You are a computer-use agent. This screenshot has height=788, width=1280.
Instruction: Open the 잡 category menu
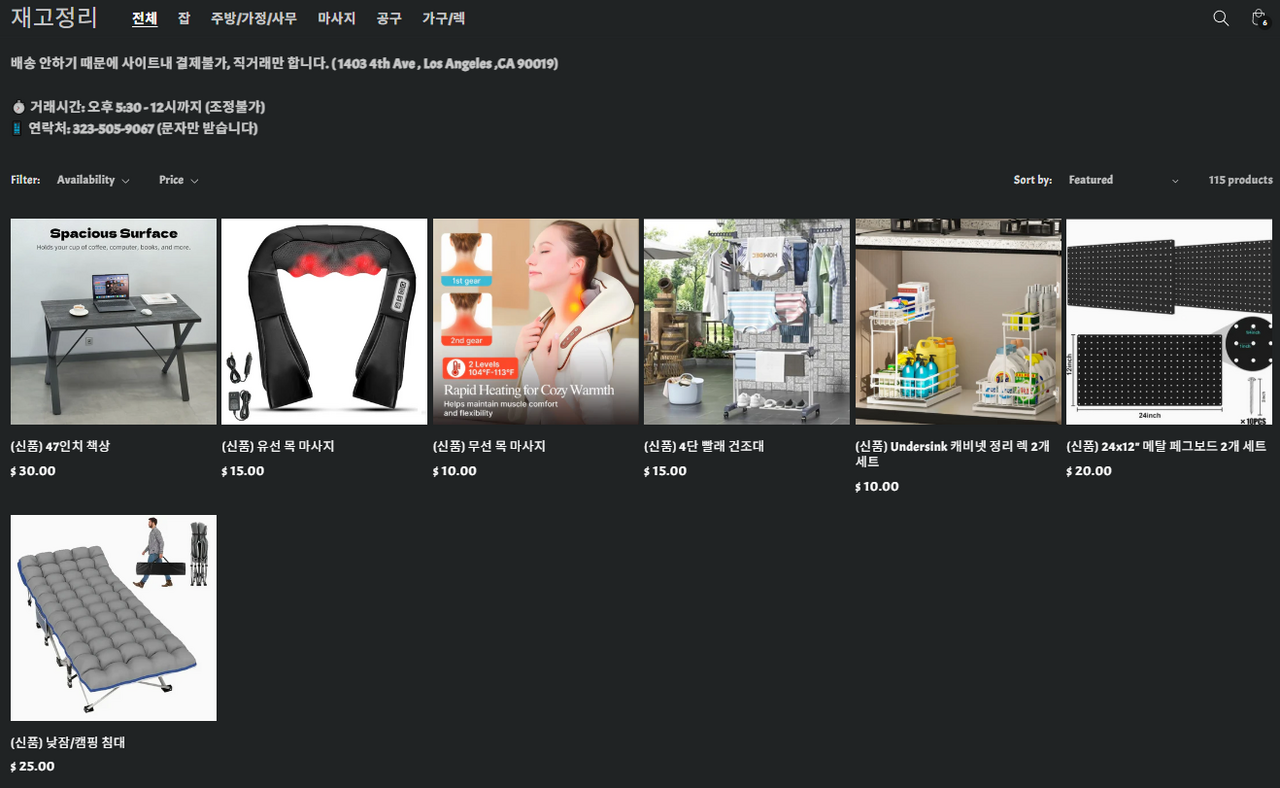point(184,19)
